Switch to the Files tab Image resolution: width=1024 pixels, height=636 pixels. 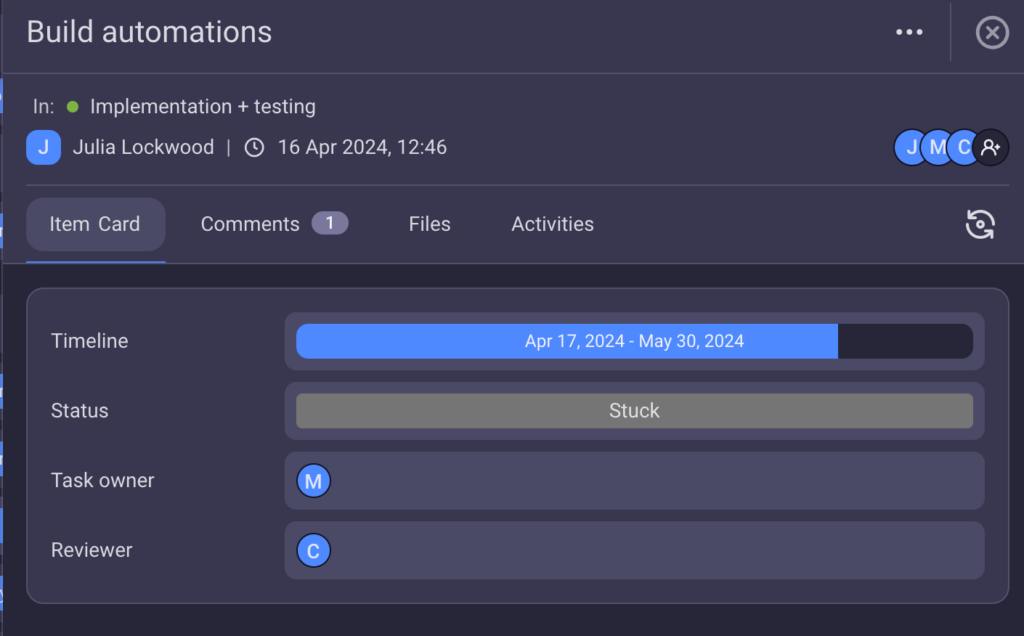(429, 224)
